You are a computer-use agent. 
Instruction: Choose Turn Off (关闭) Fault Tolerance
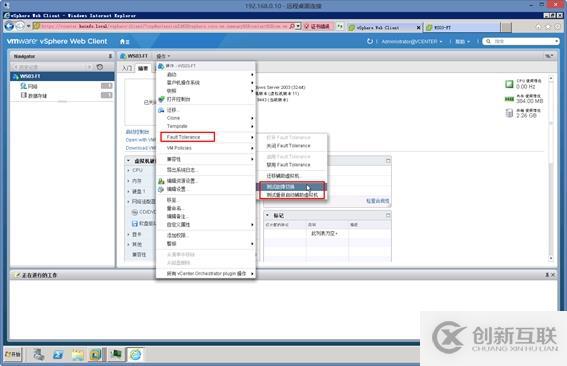(292, 146)
